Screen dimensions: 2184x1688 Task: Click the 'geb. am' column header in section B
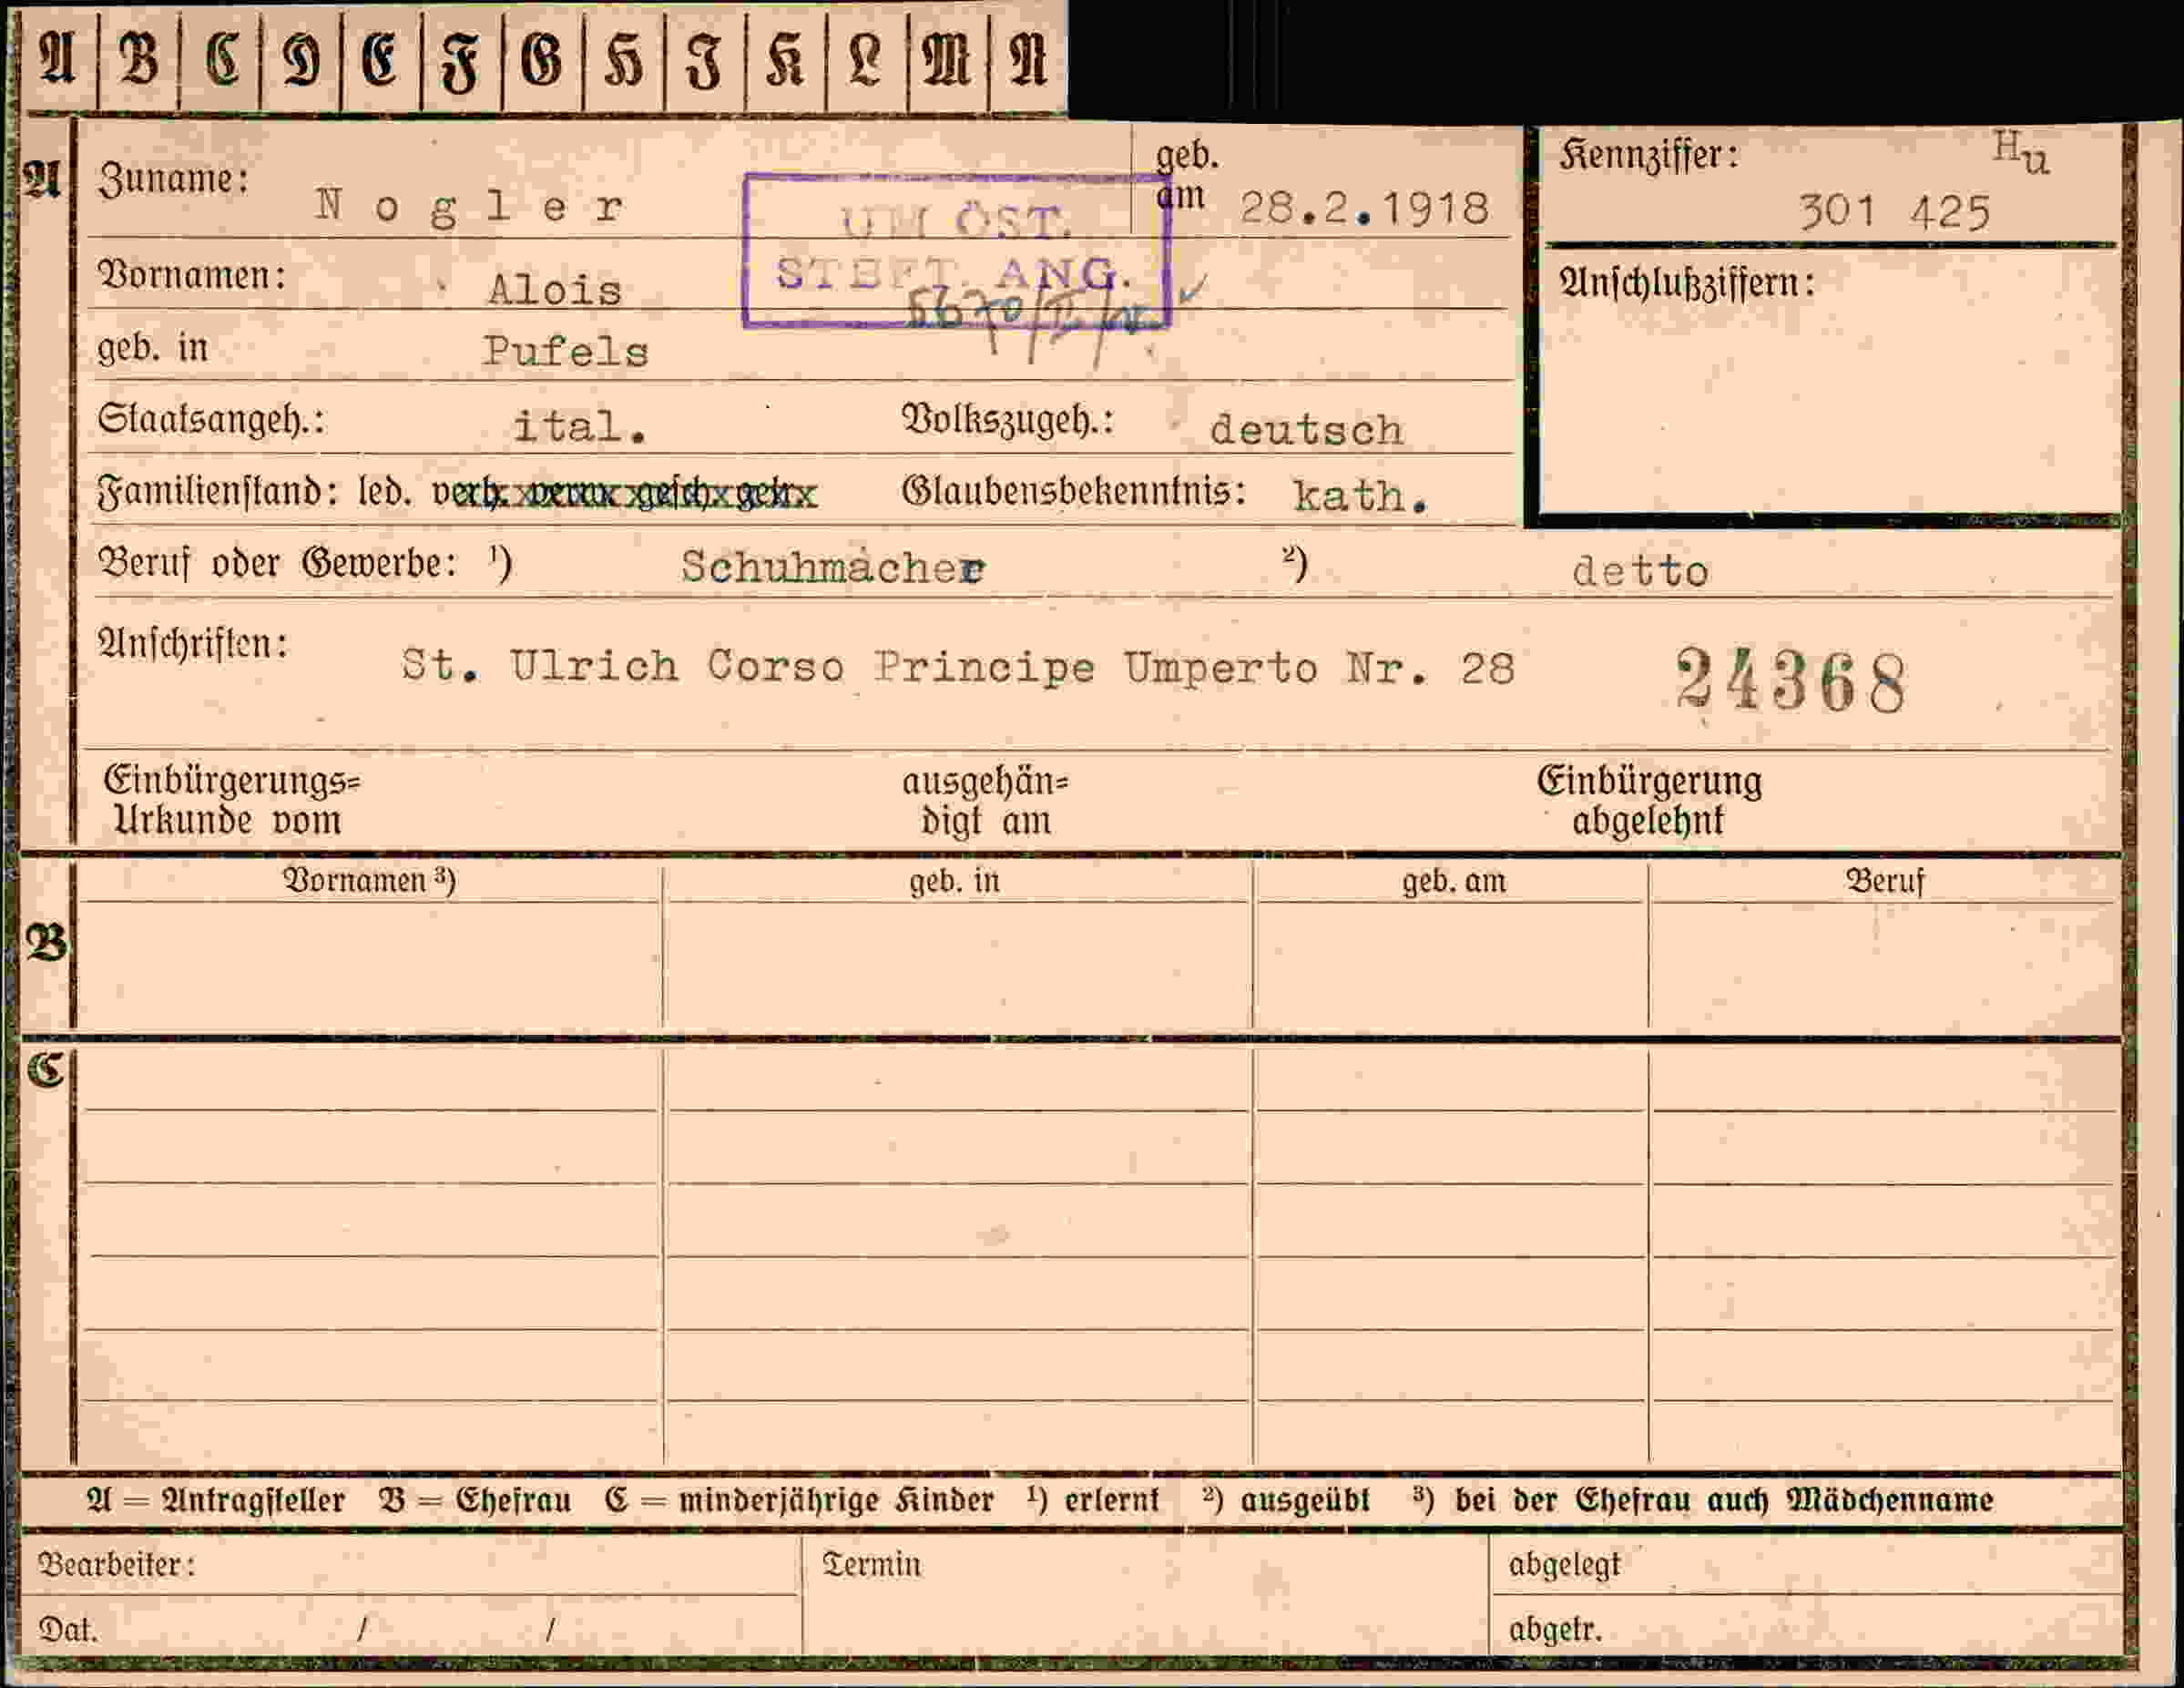point(1453,881)
